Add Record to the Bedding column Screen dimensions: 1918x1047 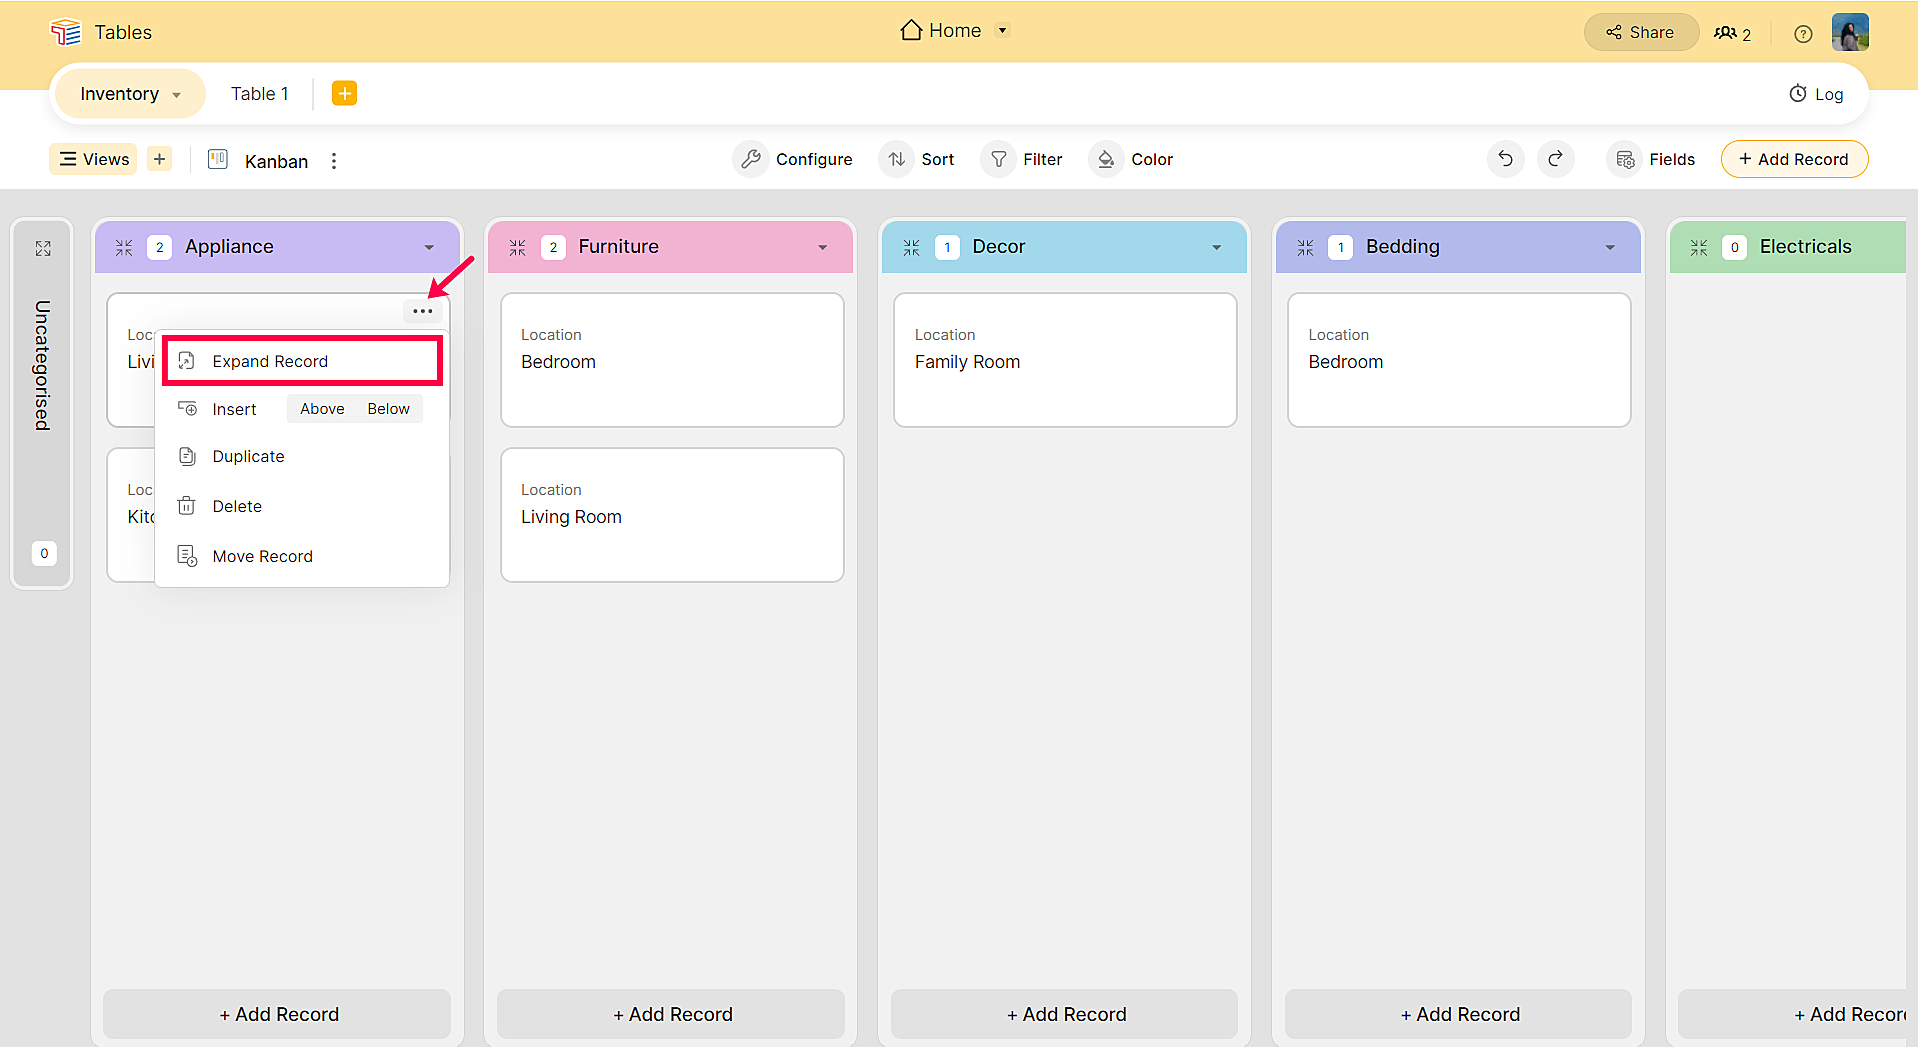pos(1459,1014)
